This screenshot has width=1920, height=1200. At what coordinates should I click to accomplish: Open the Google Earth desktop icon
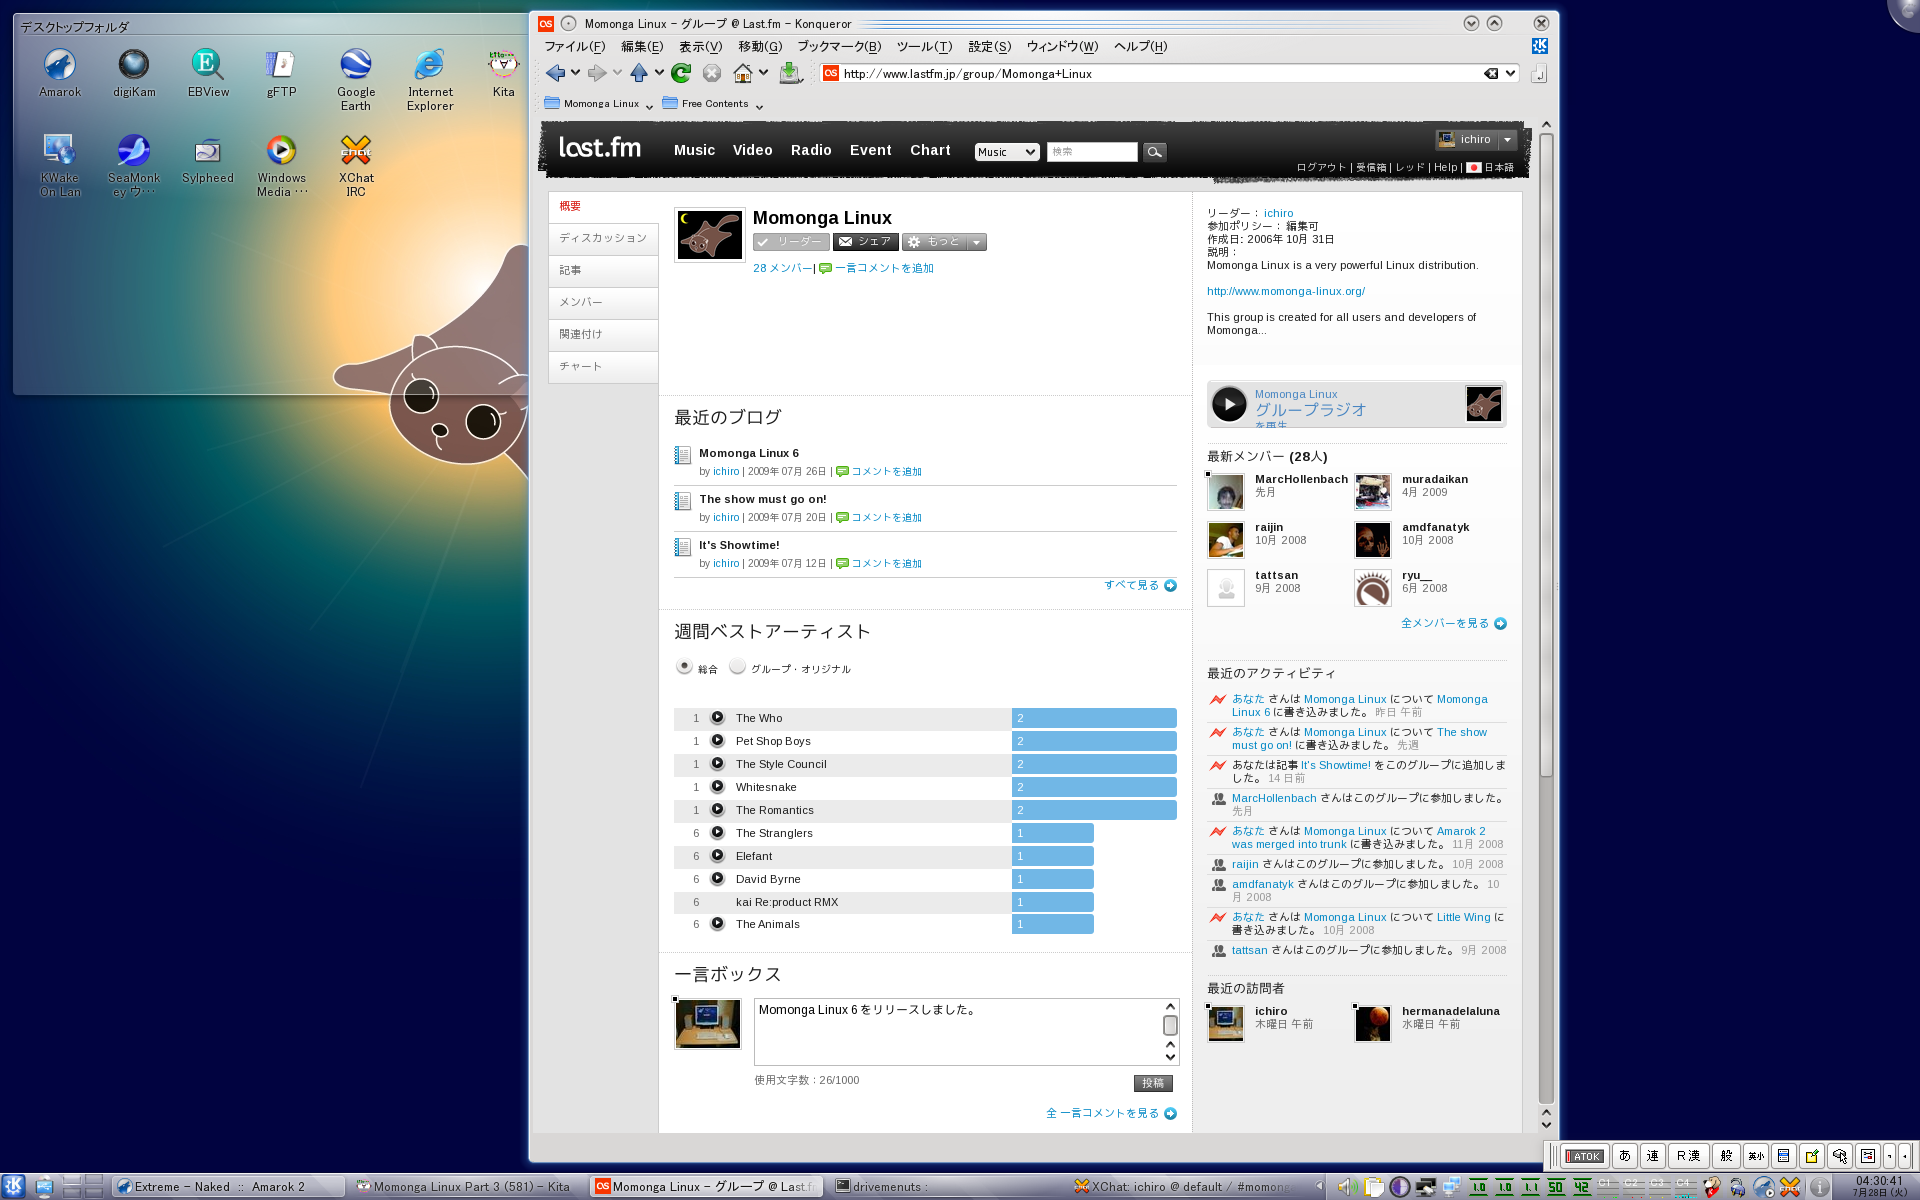[x=356, y=79]
